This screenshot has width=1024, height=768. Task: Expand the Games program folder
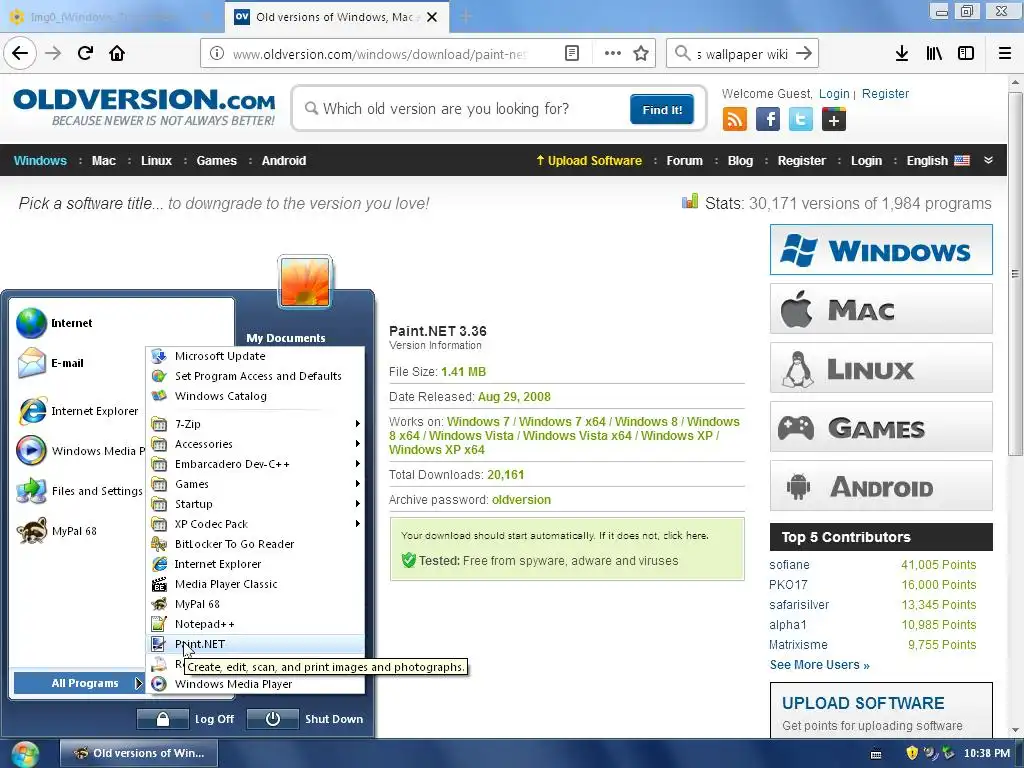pyautogui.click(x=256, y=484)
